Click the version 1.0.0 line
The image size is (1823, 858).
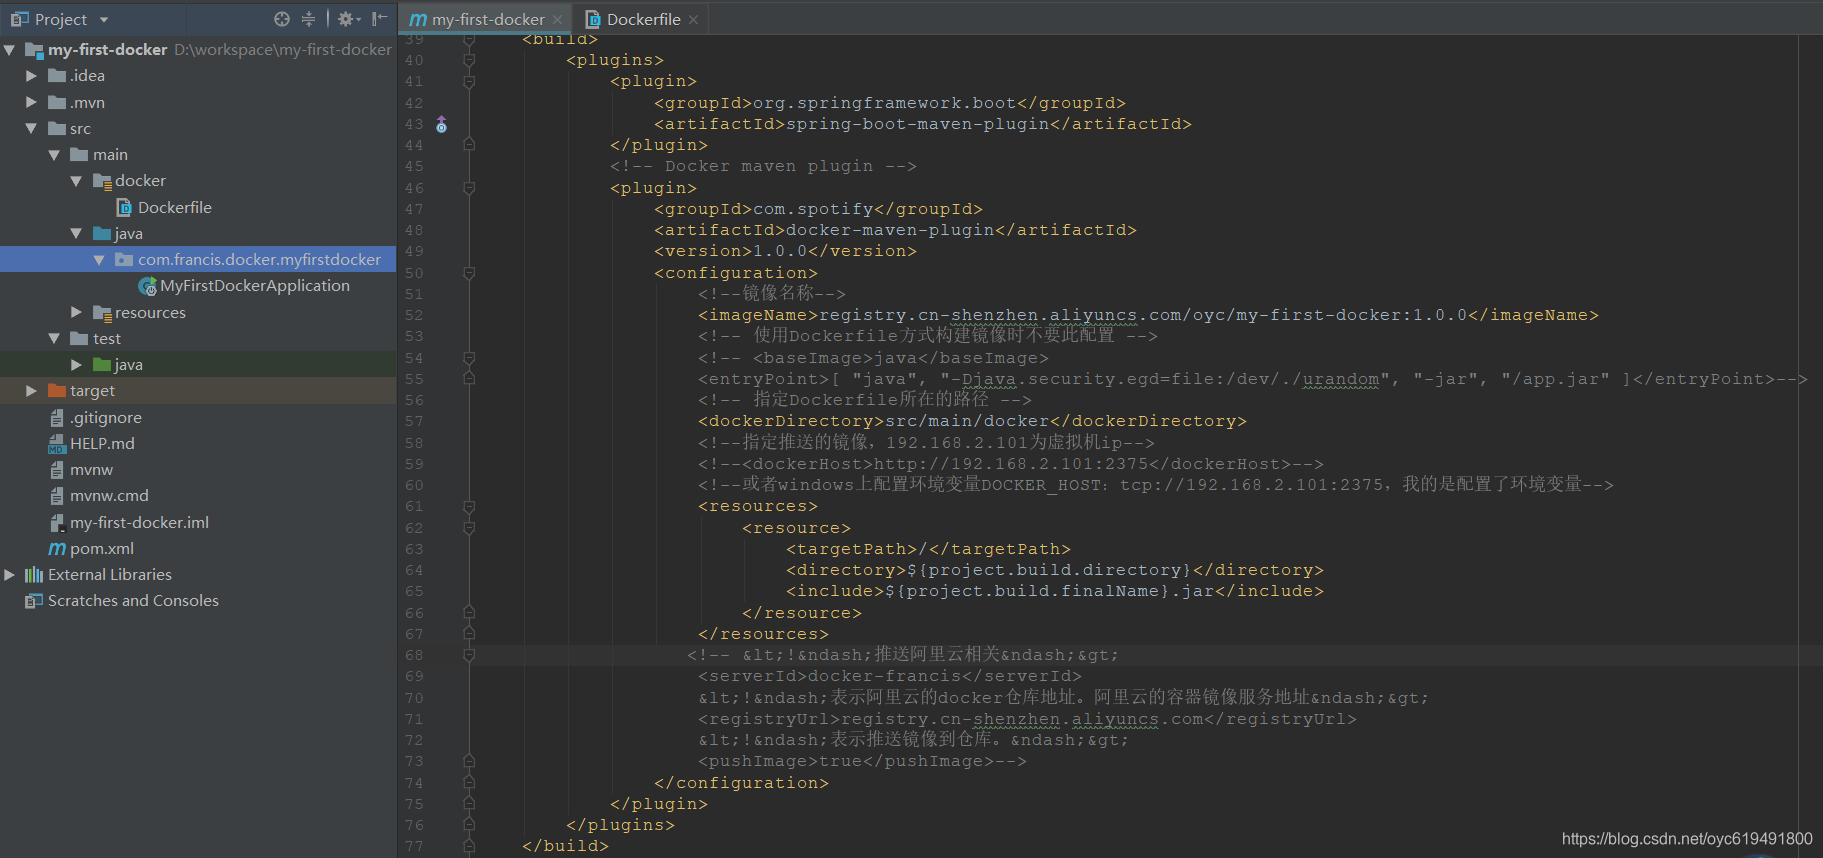coord(785,251)
